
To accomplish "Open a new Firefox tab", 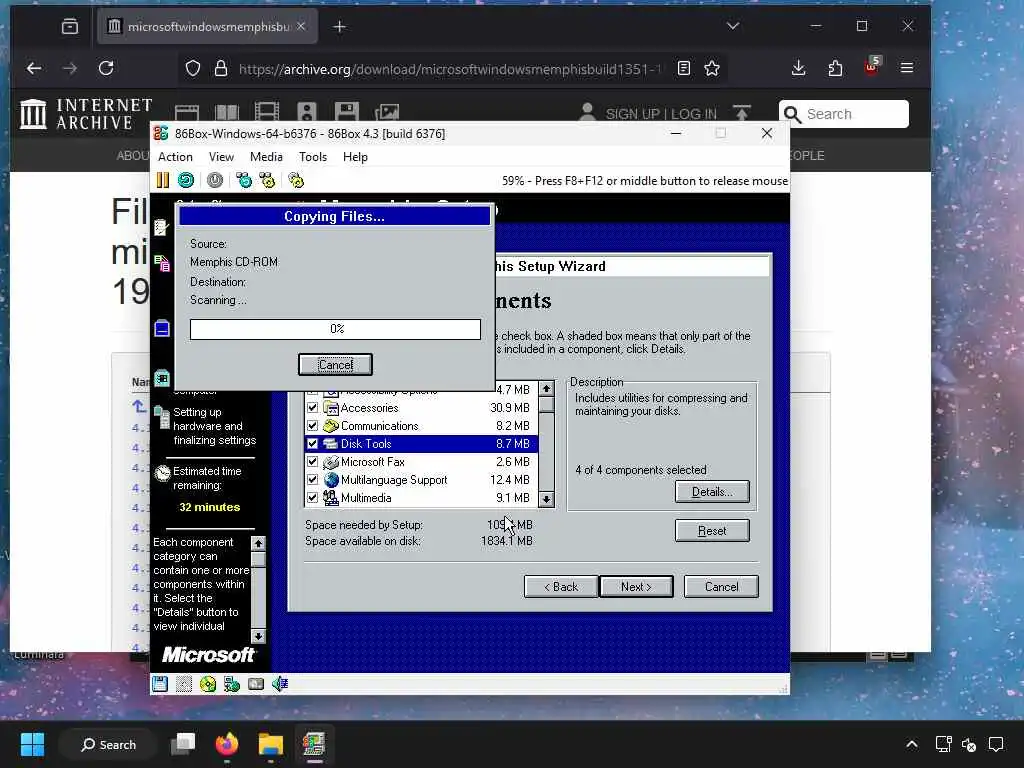I will [340, 27].
